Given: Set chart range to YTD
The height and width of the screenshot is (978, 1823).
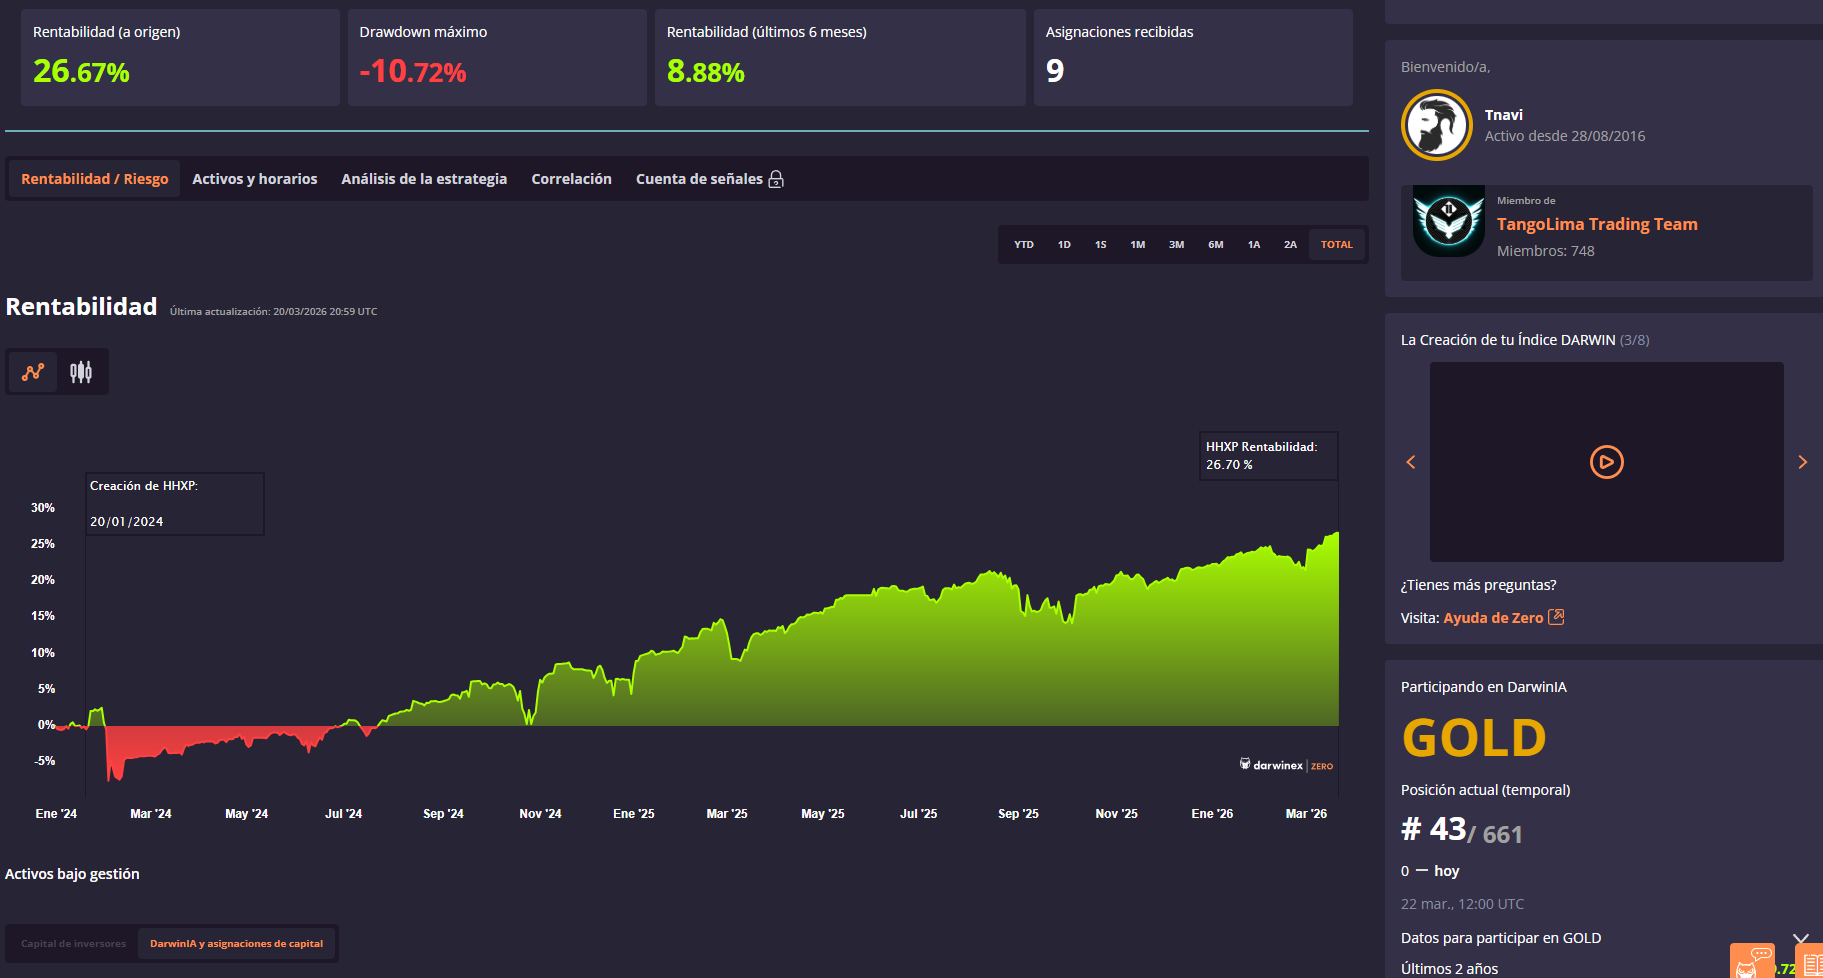Looking at the screenshot, I should click(x=1024, y=245).
